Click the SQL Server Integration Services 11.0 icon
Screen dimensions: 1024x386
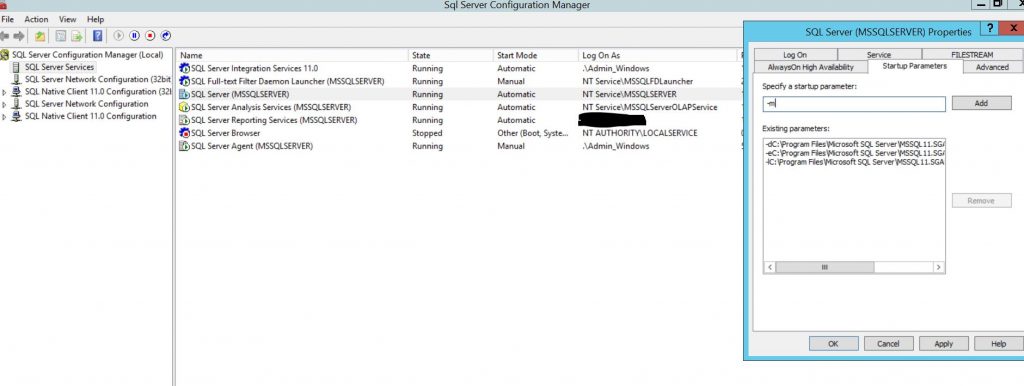click(x=184, y=69)
